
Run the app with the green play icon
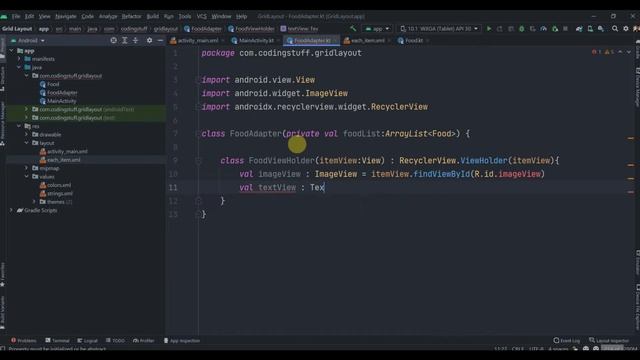pos(489,29)
